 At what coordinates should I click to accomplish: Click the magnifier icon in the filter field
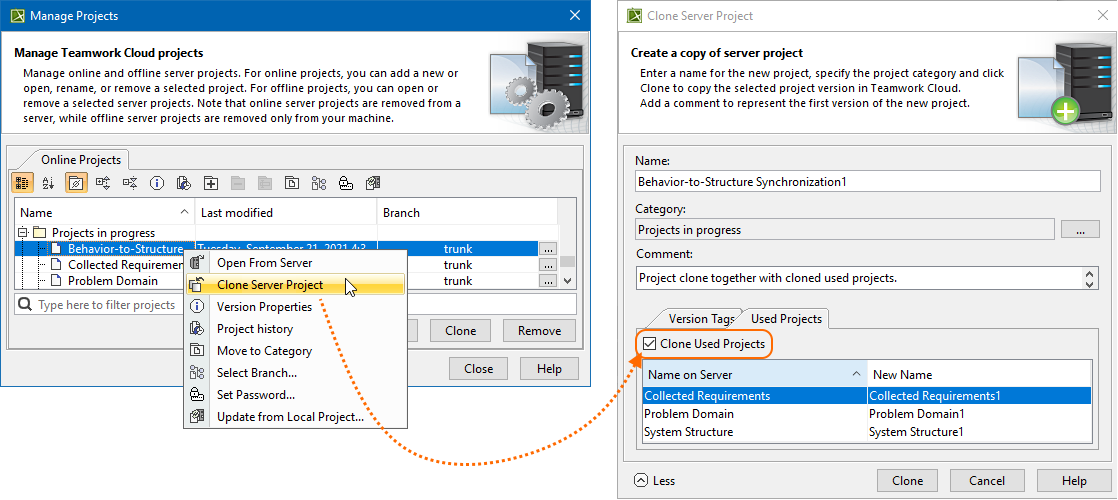(26, 305)
